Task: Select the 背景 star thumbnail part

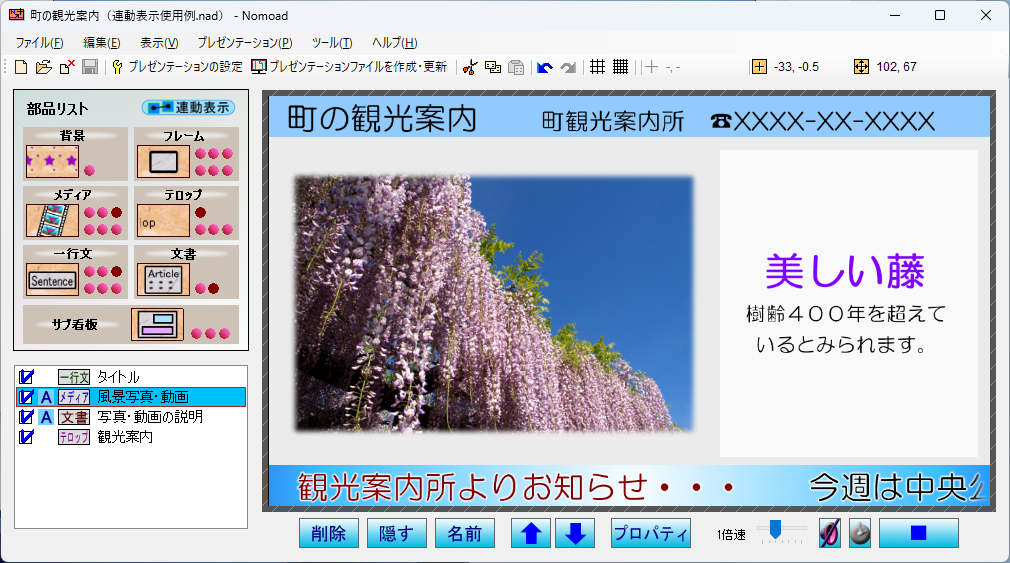Action: click(x=52, y=161)
